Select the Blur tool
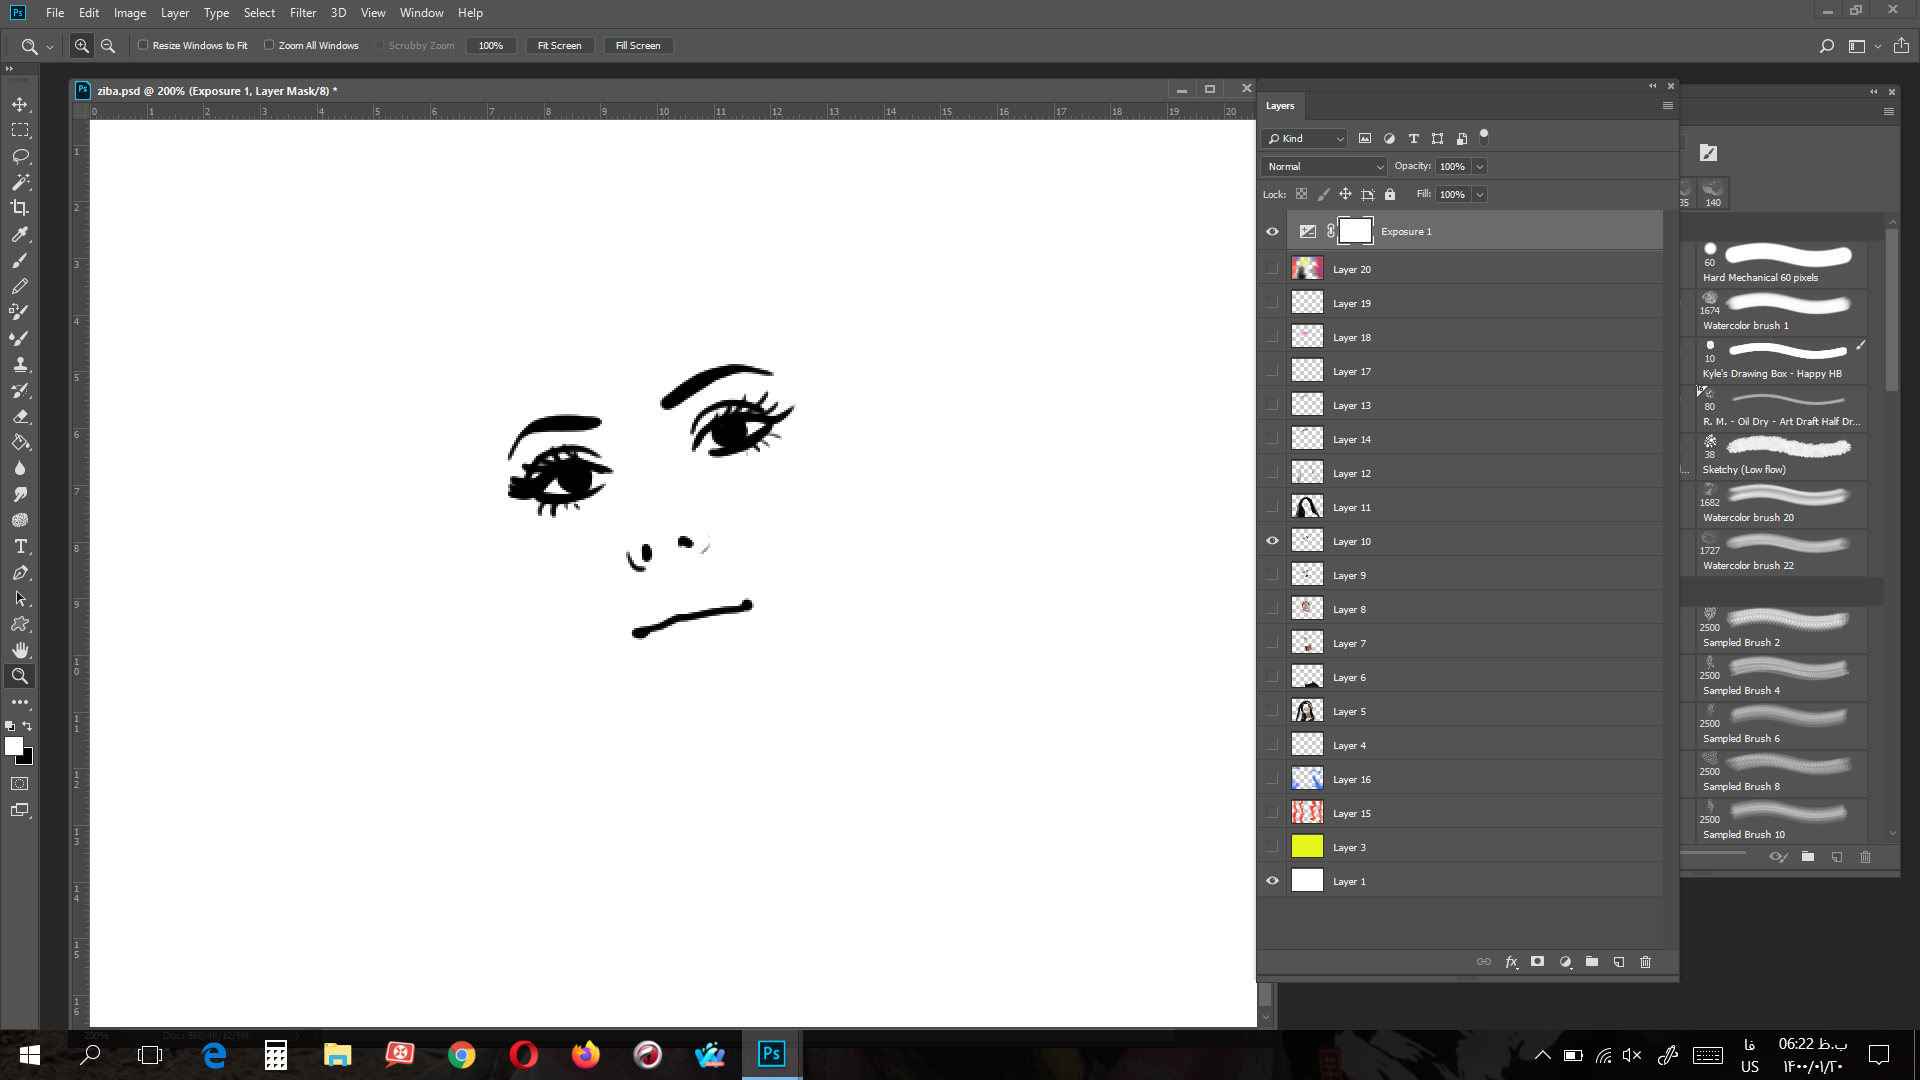The image size is (1920, 1080). click(x=20, y=468)
